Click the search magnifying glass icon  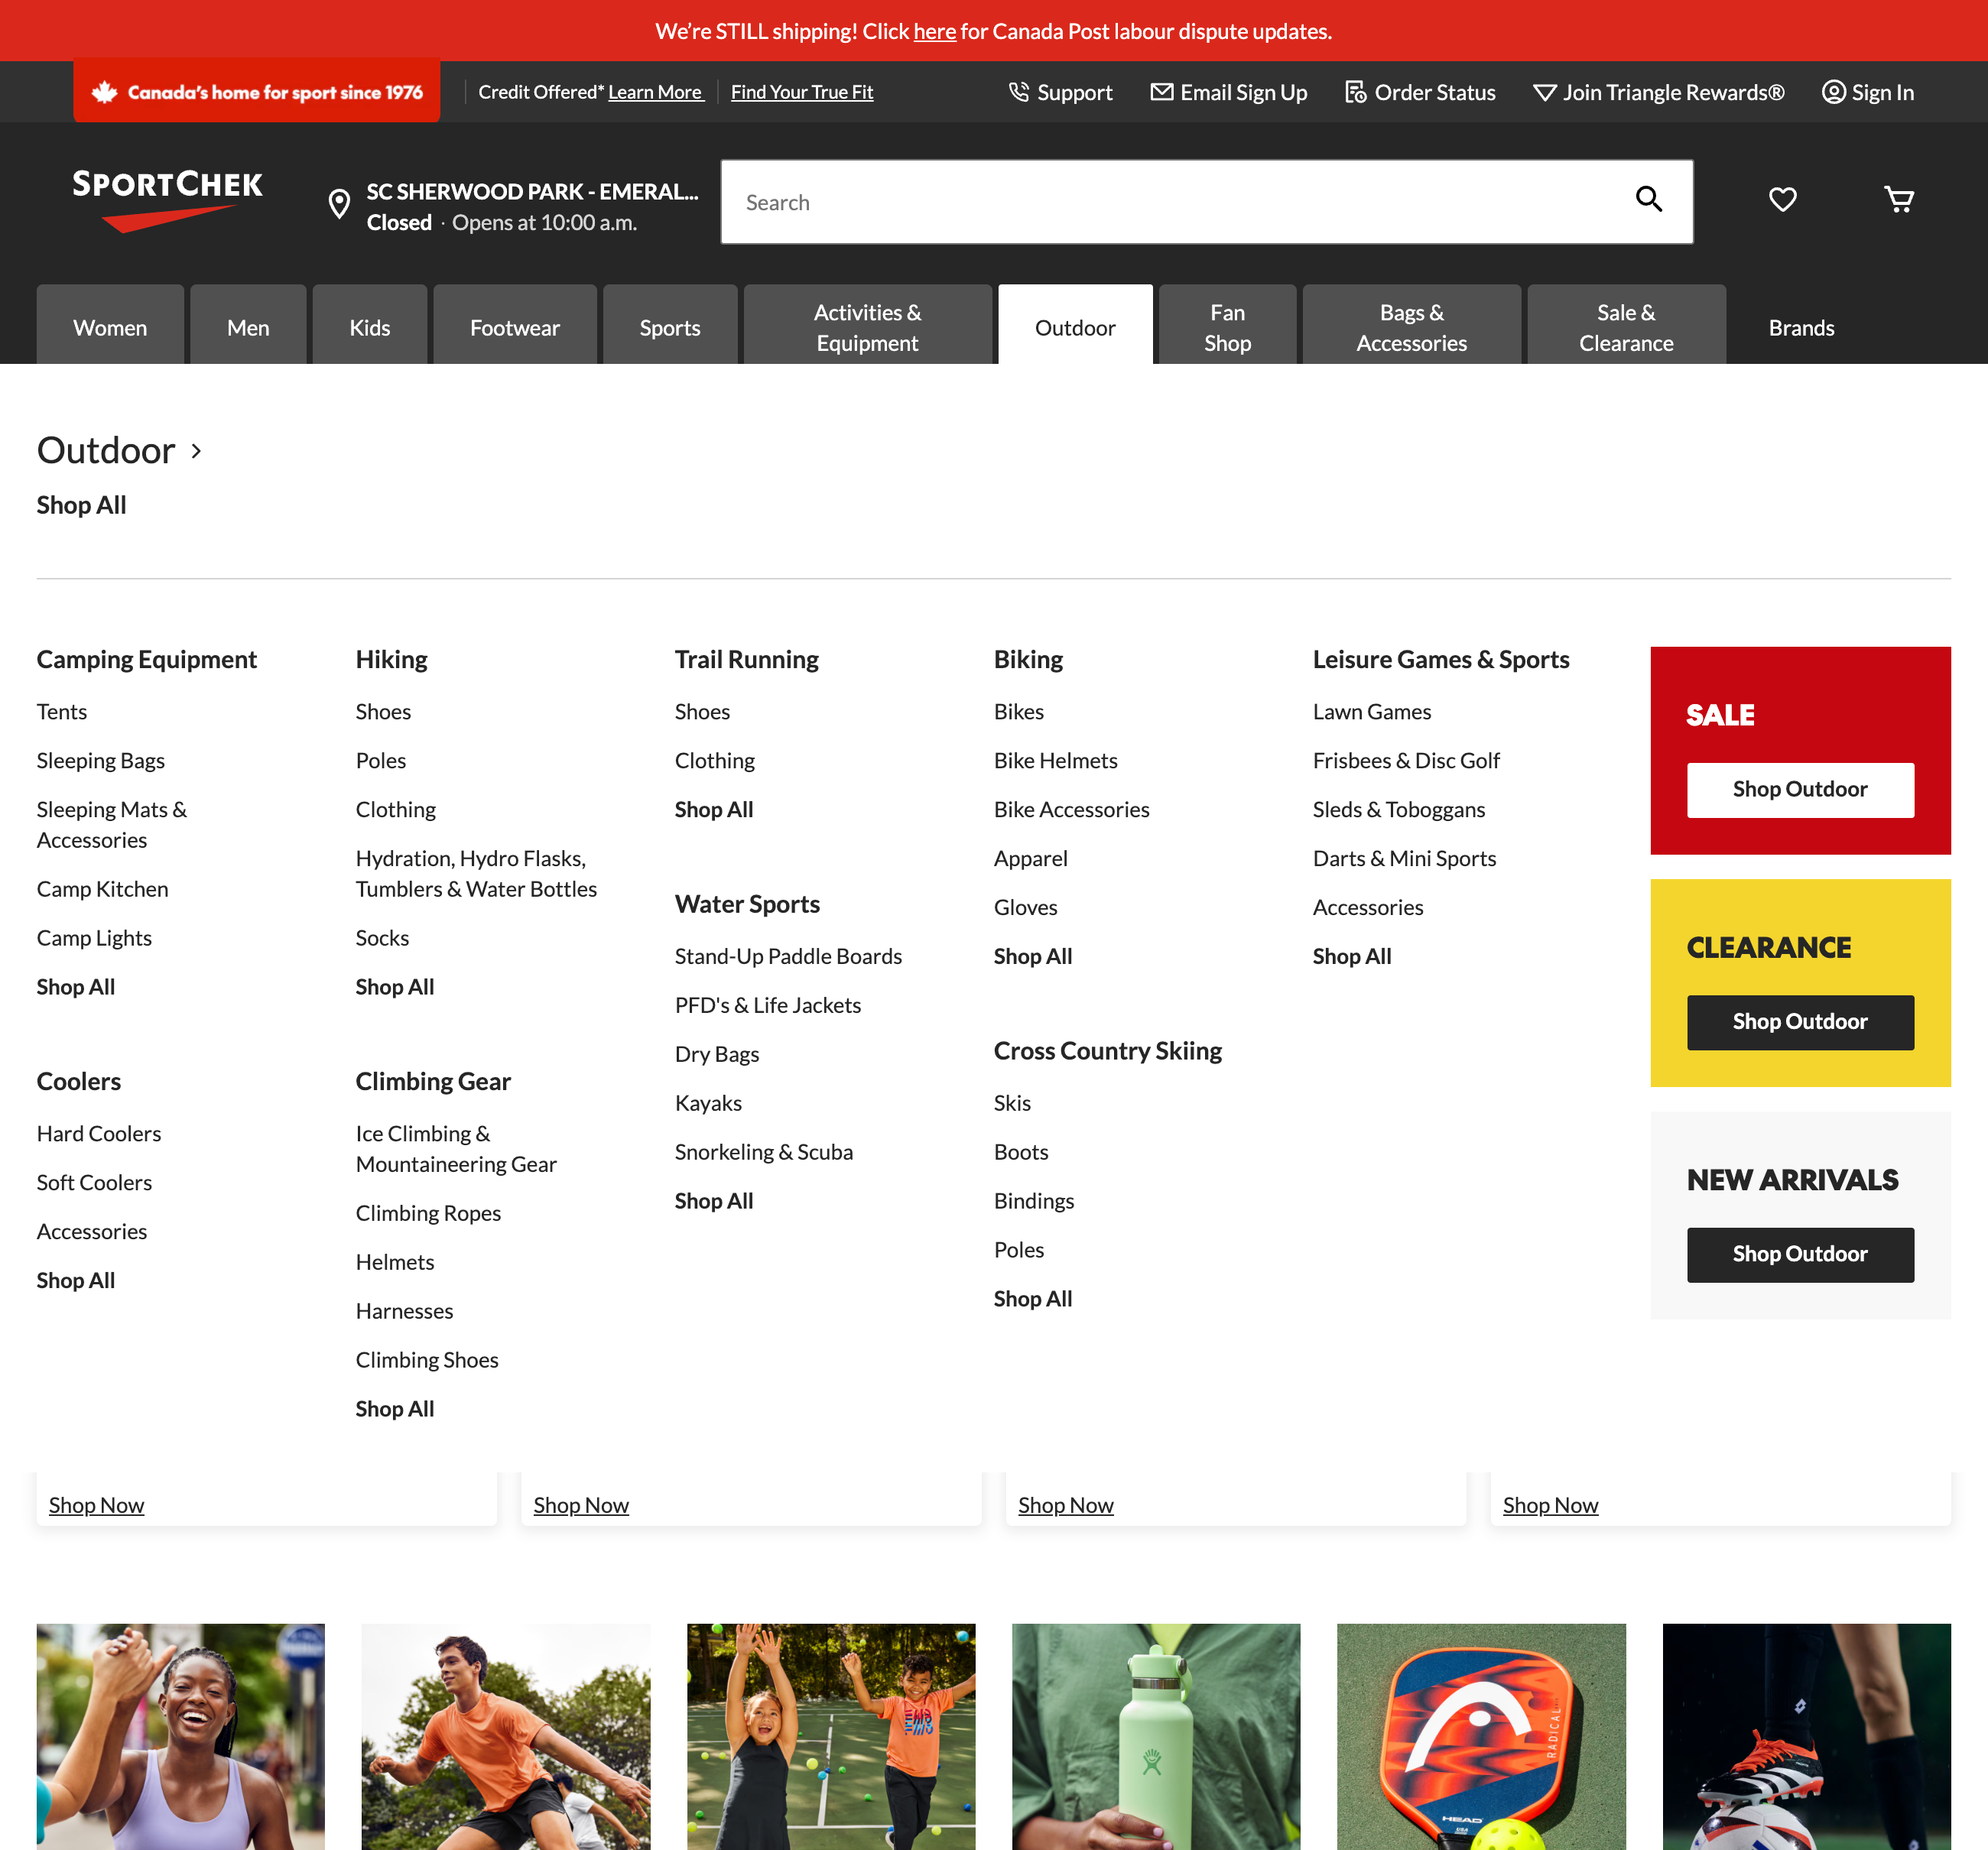[x=1649, y=200]
